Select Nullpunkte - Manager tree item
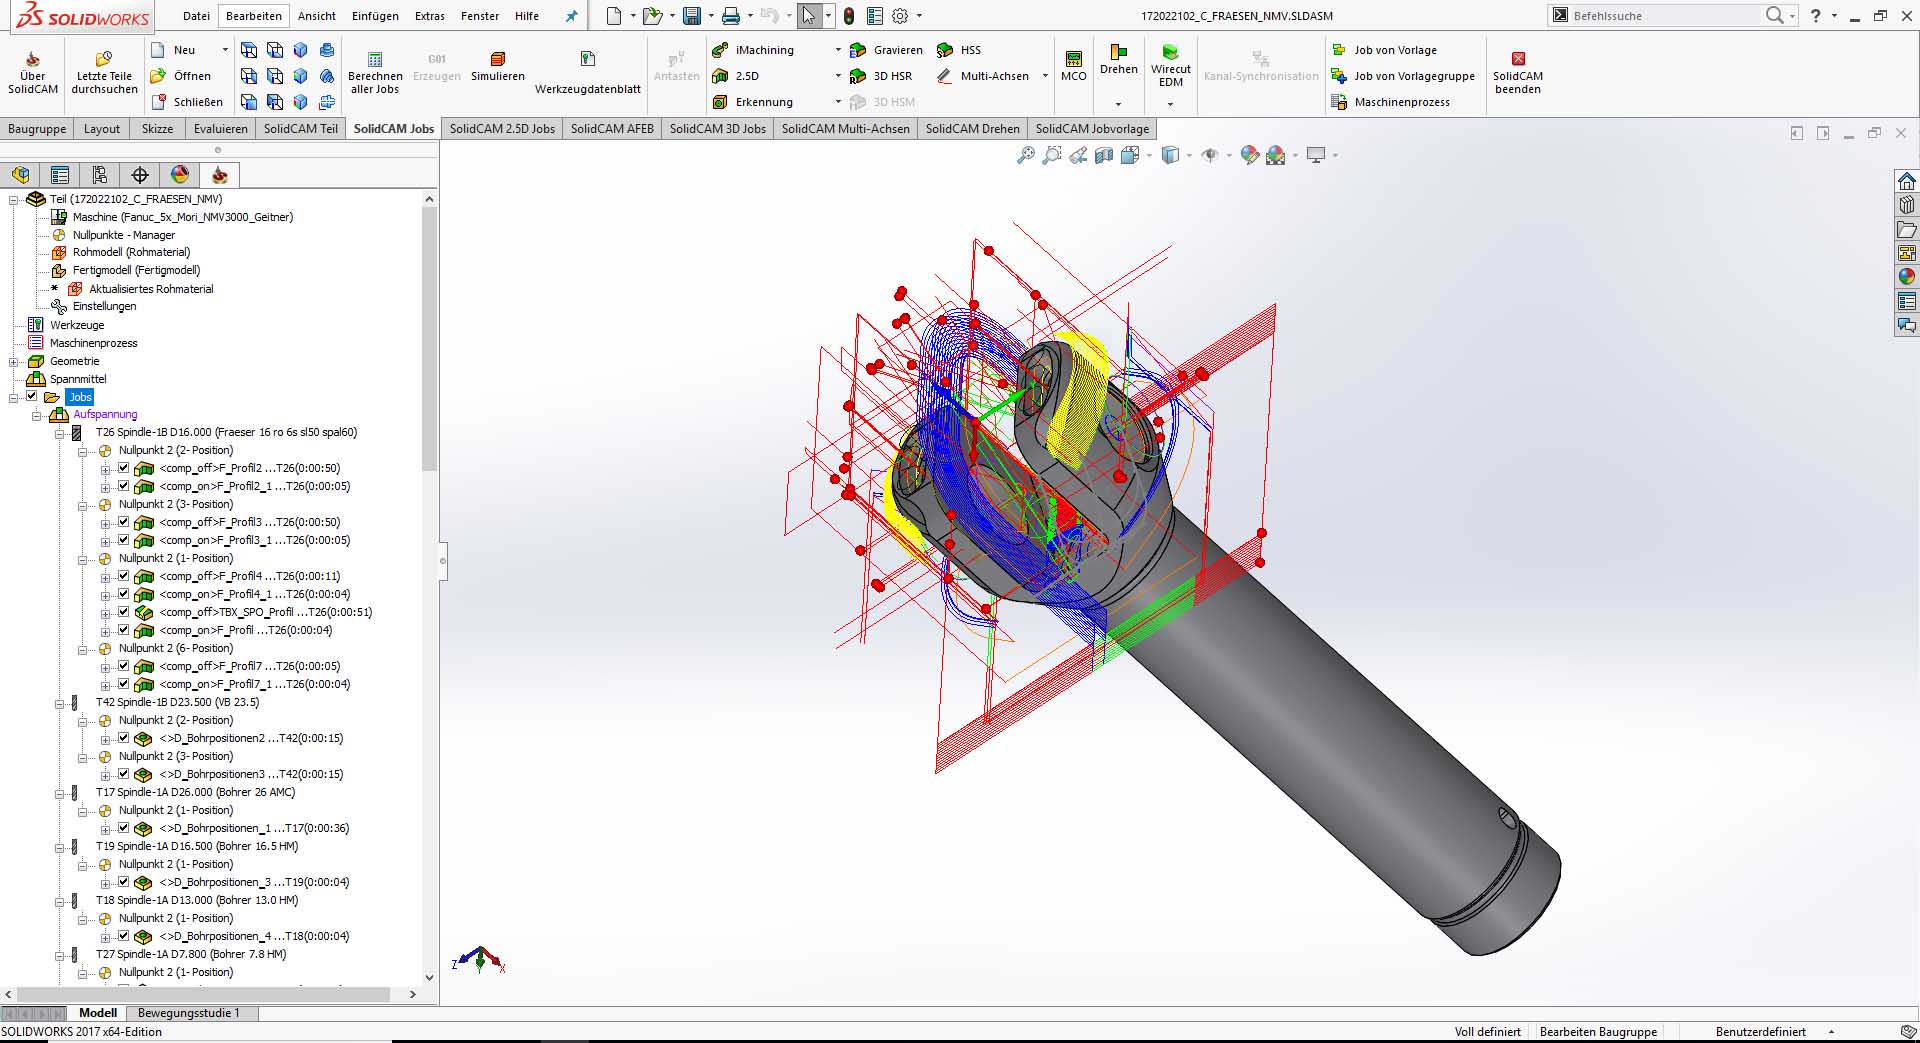This screenshot has width=1920, height=1043. coord(123,235)
